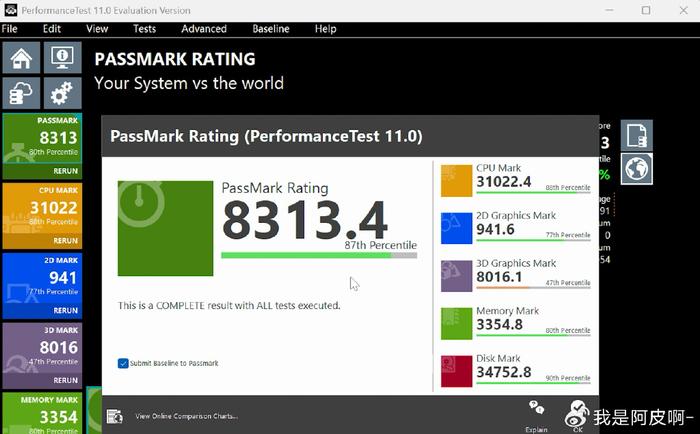Image resolution: width=700 pixels, height=434 pixels.
Task: Open the View menu
Action: point(97,29)
